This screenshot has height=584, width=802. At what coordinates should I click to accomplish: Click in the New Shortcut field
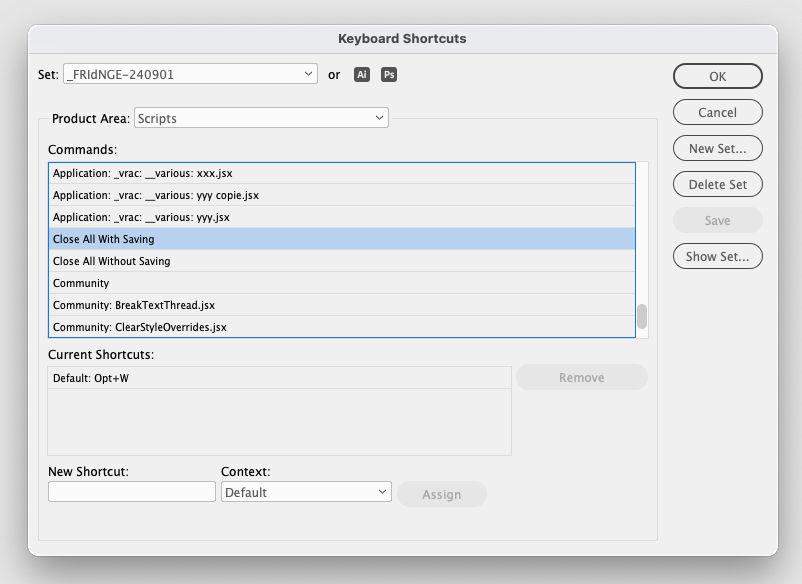[132, 492]
